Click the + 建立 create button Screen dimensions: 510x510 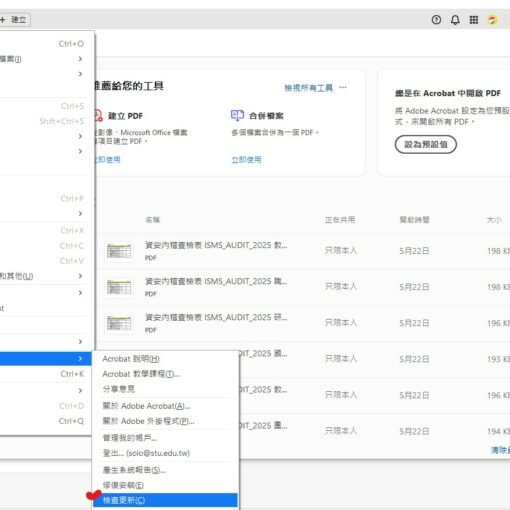(14, 20)
